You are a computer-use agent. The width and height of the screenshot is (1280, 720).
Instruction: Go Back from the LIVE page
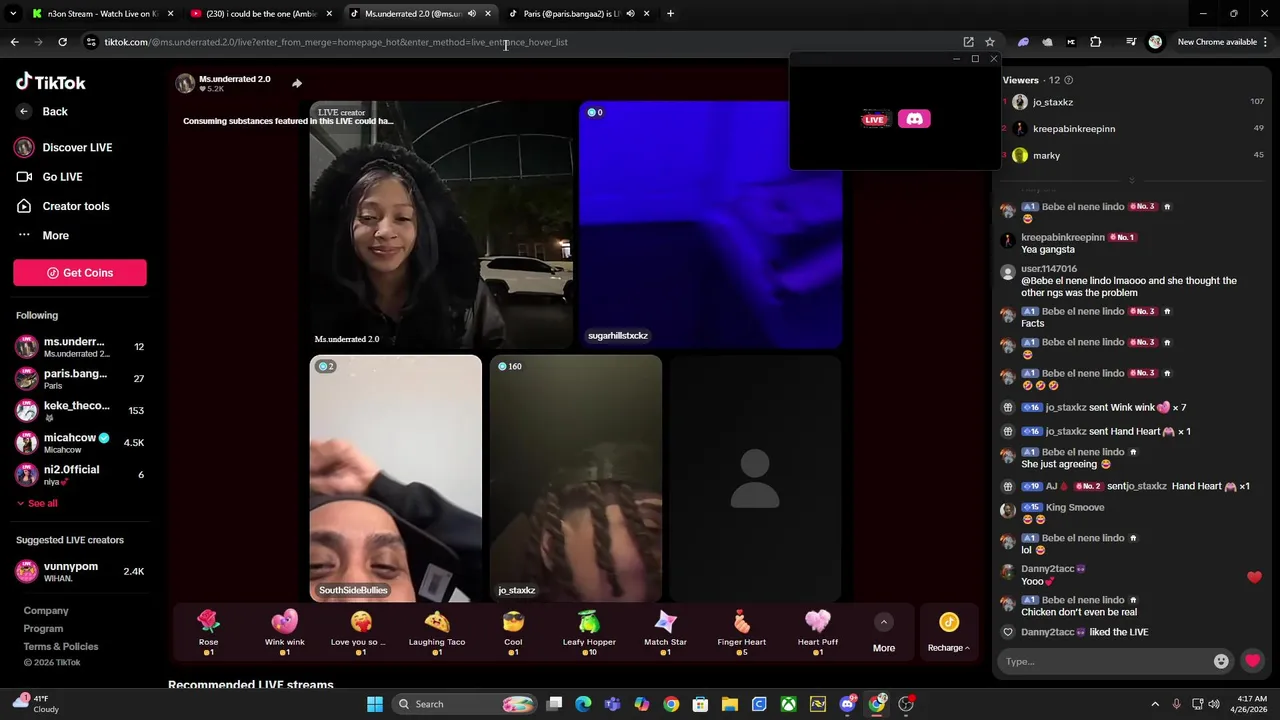pyautogui.click(x=42, y=112)
